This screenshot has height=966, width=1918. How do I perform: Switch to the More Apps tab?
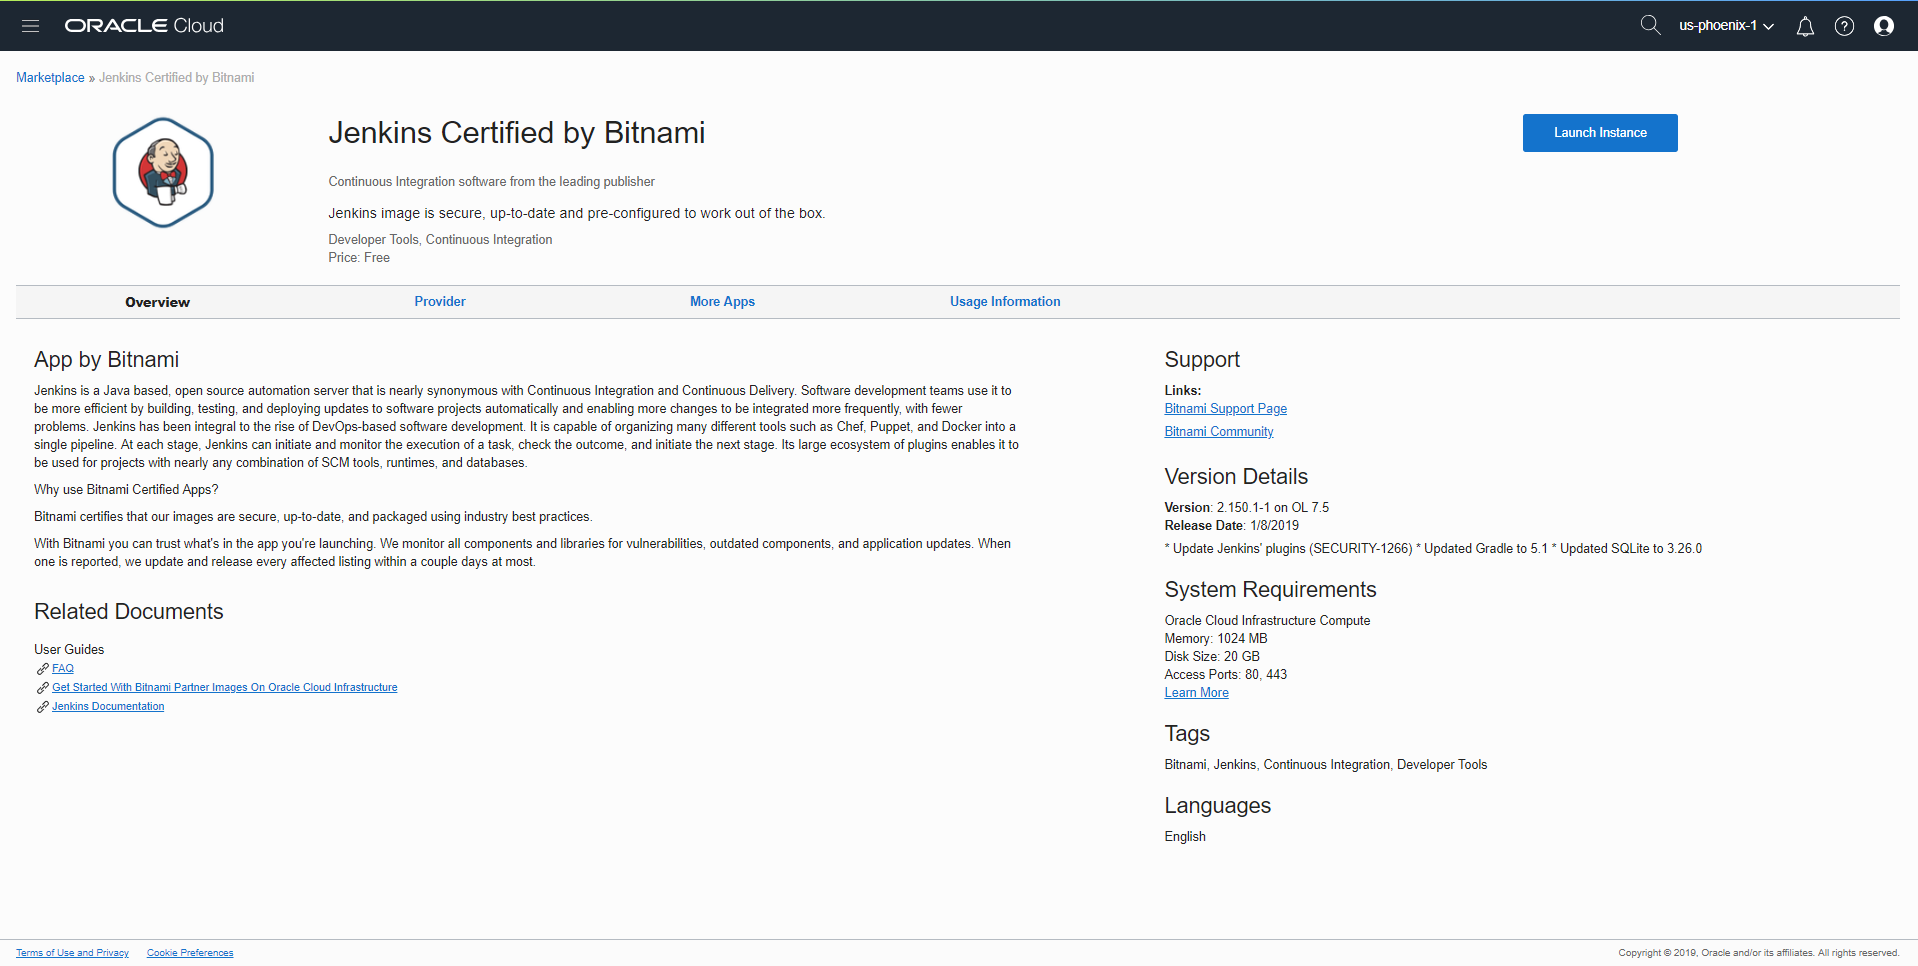722,302
